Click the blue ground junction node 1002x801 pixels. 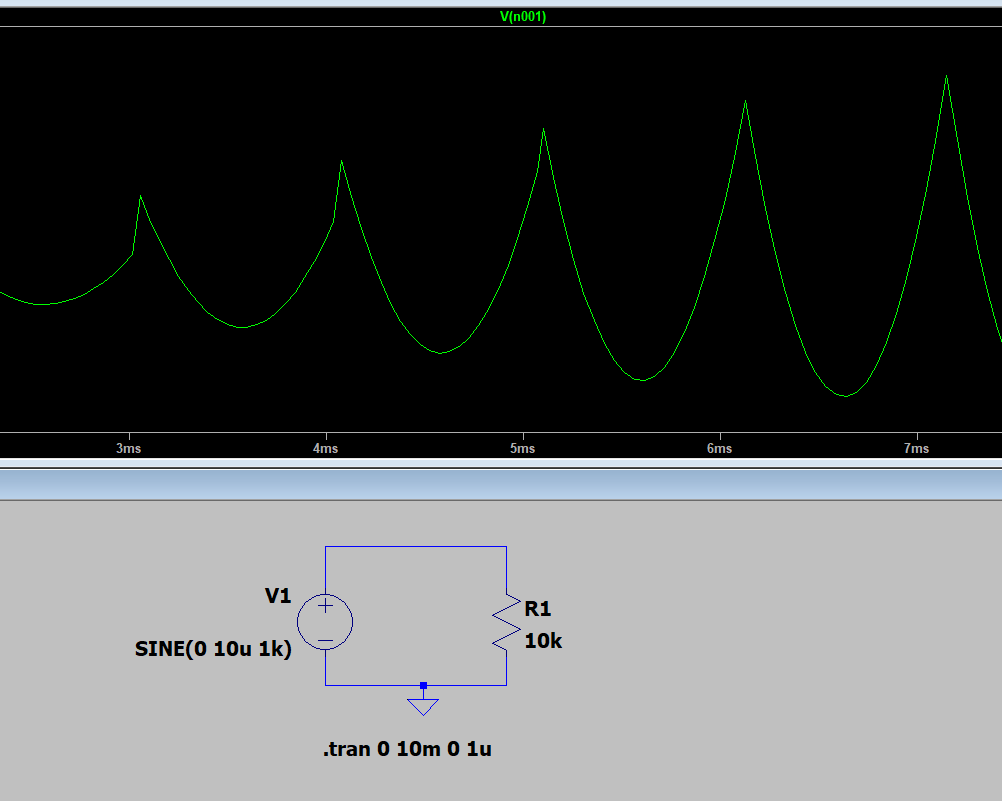pyautogui.click(x=423, y=685)
